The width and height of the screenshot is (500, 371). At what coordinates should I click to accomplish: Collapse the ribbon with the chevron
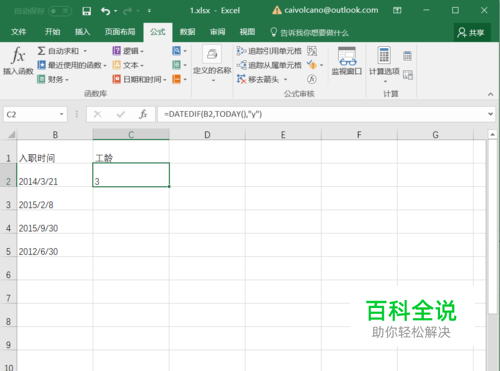490,94
